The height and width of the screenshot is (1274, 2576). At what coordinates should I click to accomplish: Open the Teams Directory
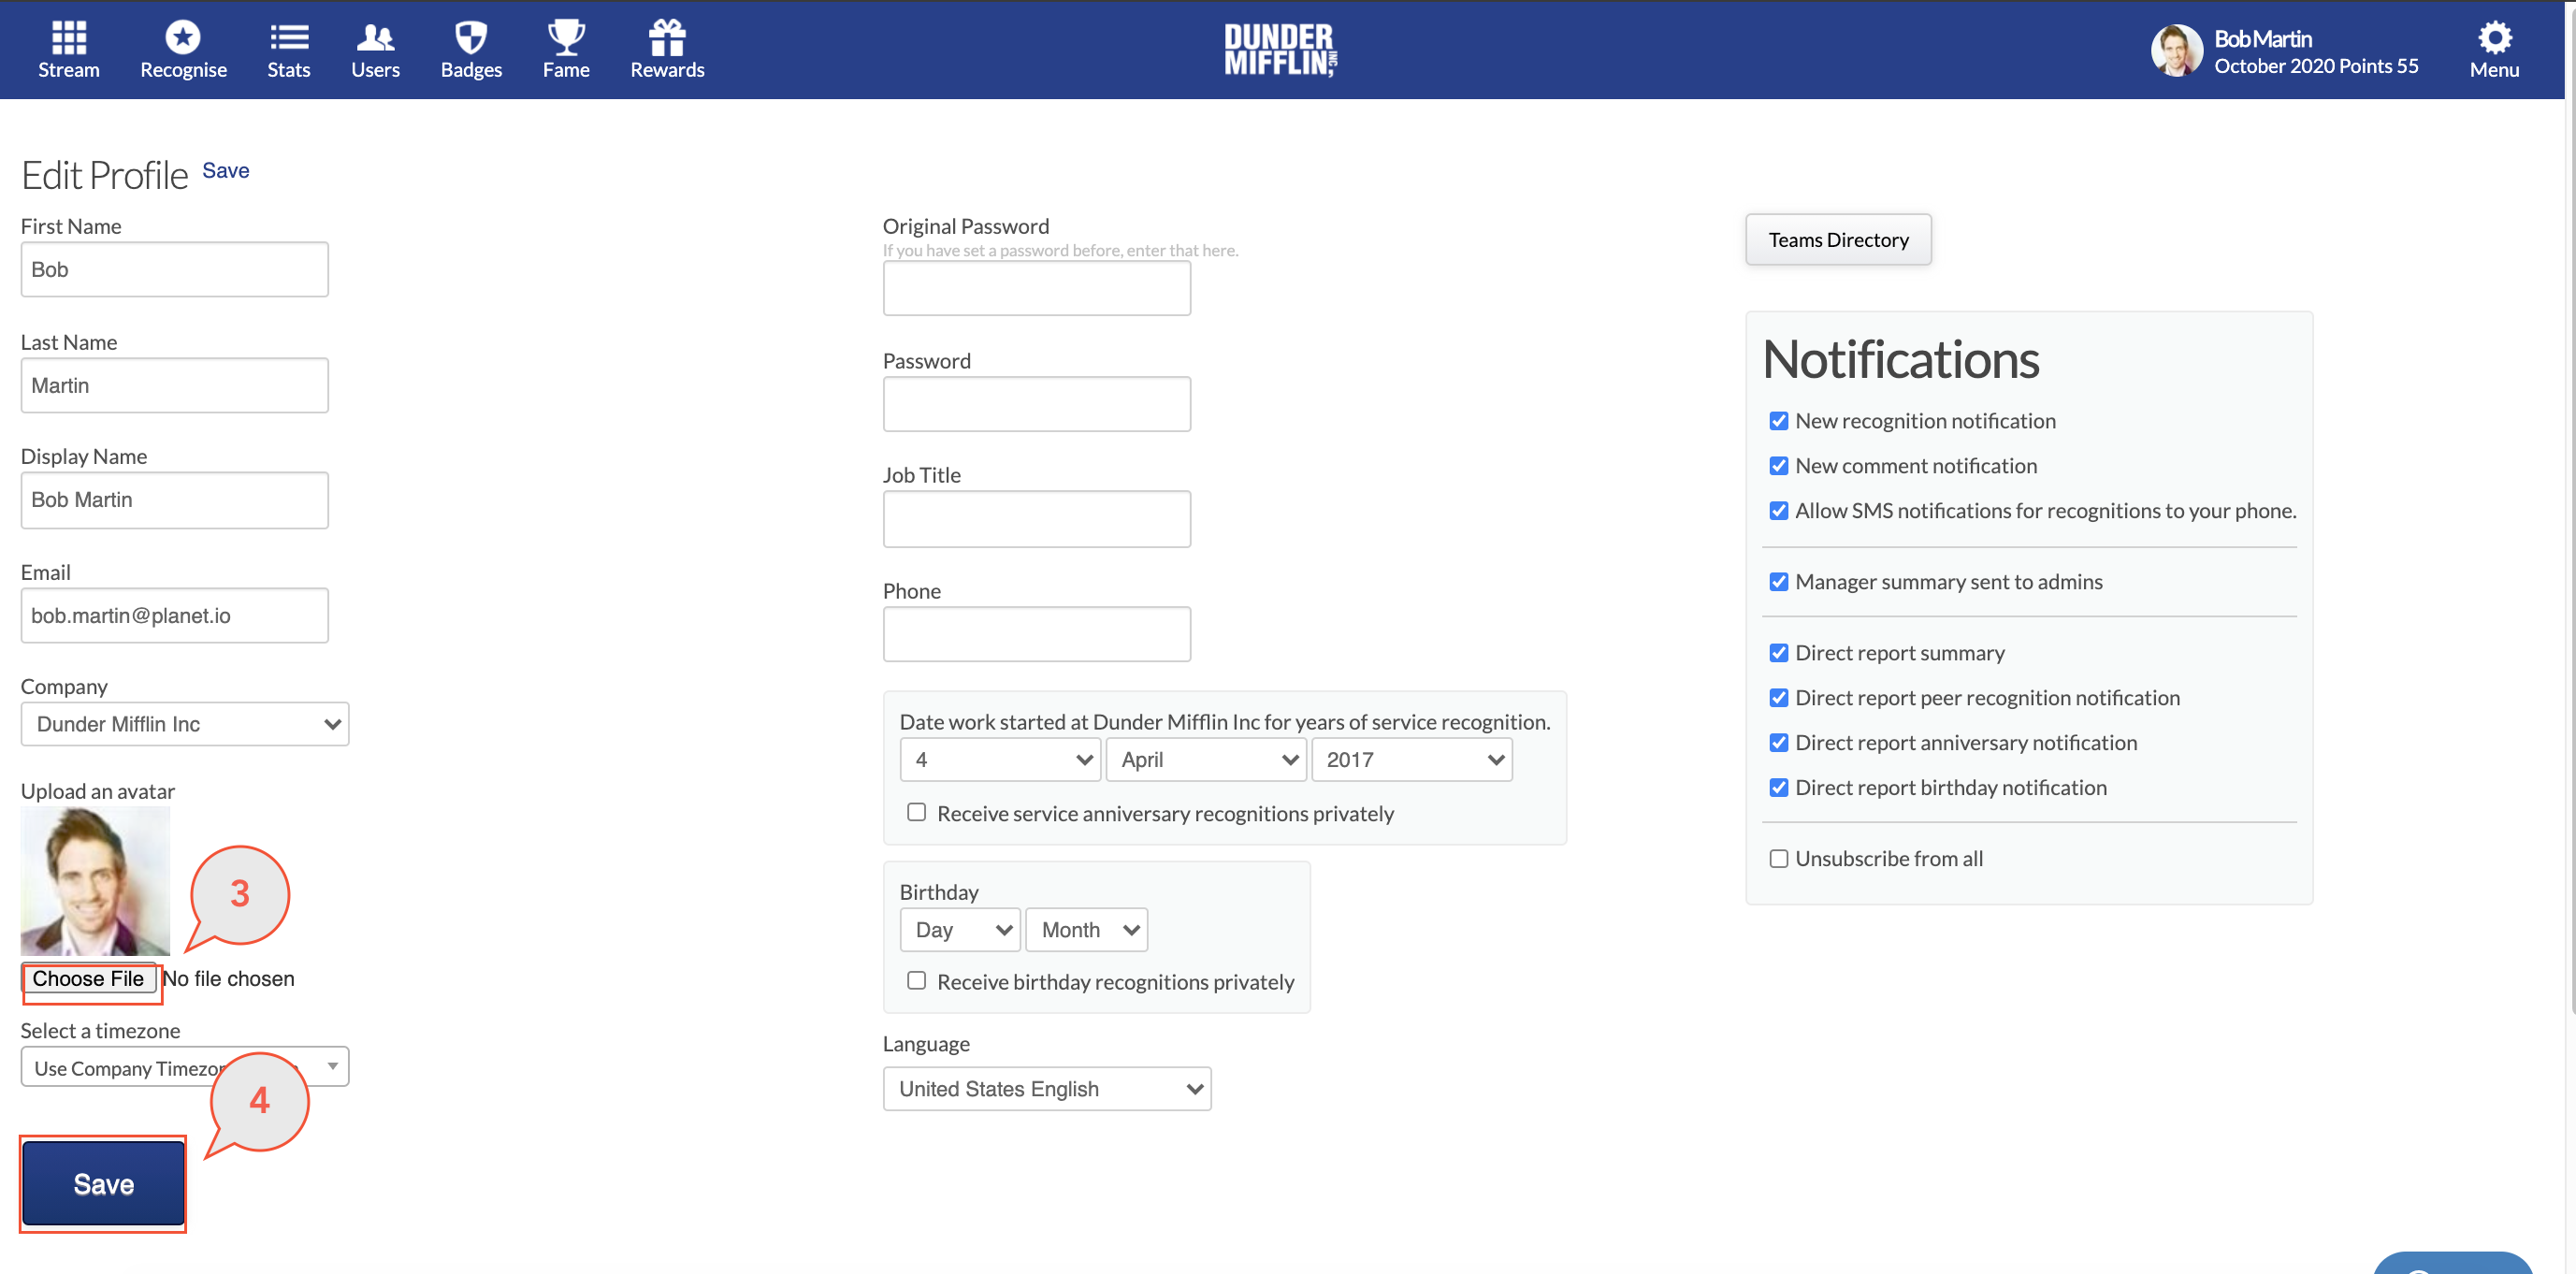[x=1837, y=239]
